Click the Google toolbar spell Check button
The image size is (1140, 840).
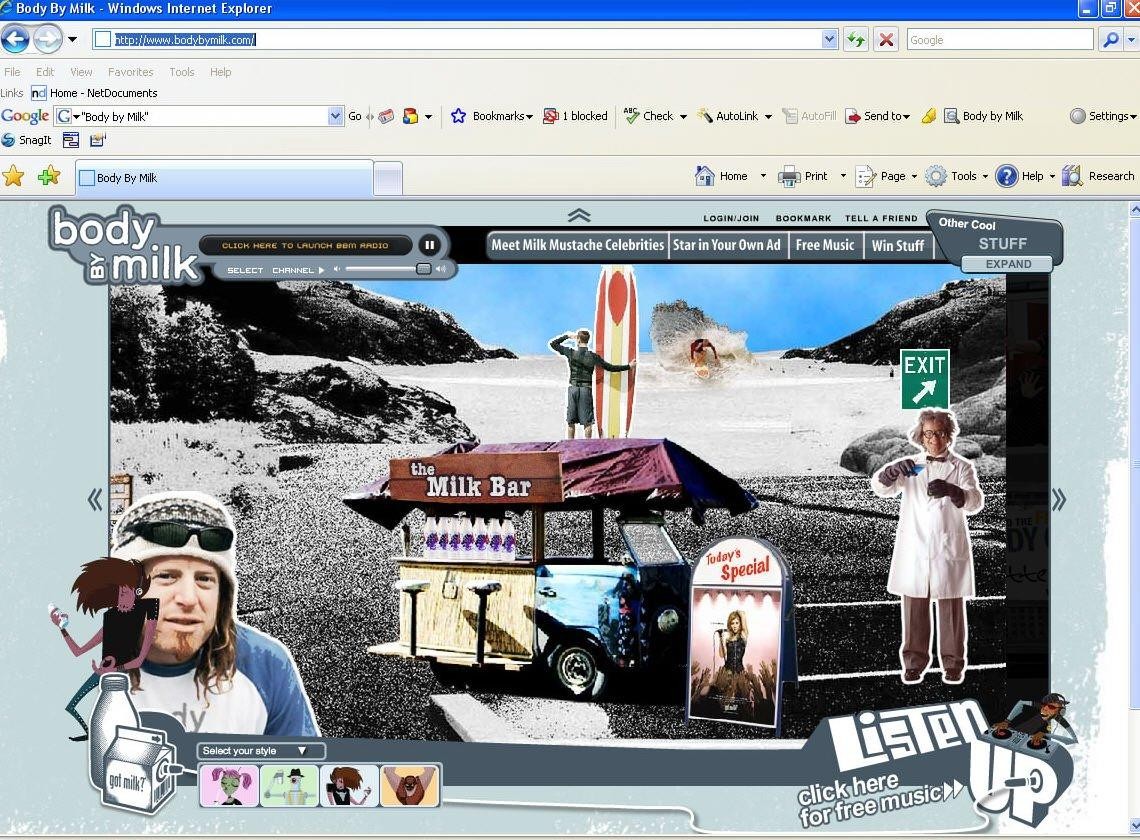coord(648,116)
